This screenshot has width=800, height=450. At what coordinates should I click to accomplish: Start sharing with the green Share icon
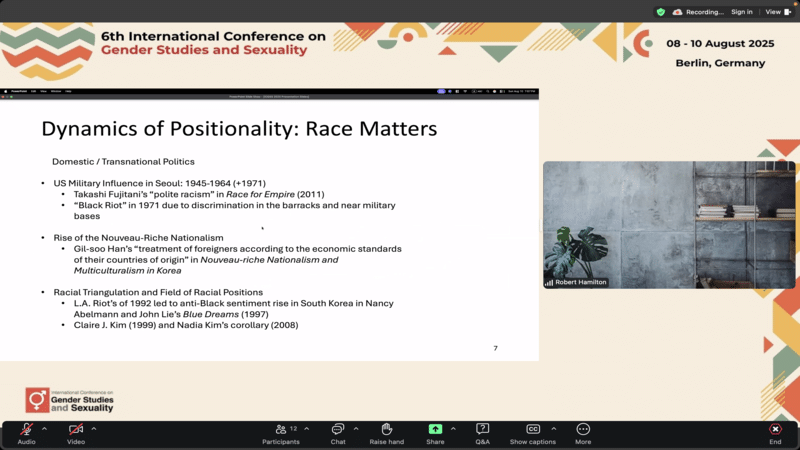pos(435,429)
